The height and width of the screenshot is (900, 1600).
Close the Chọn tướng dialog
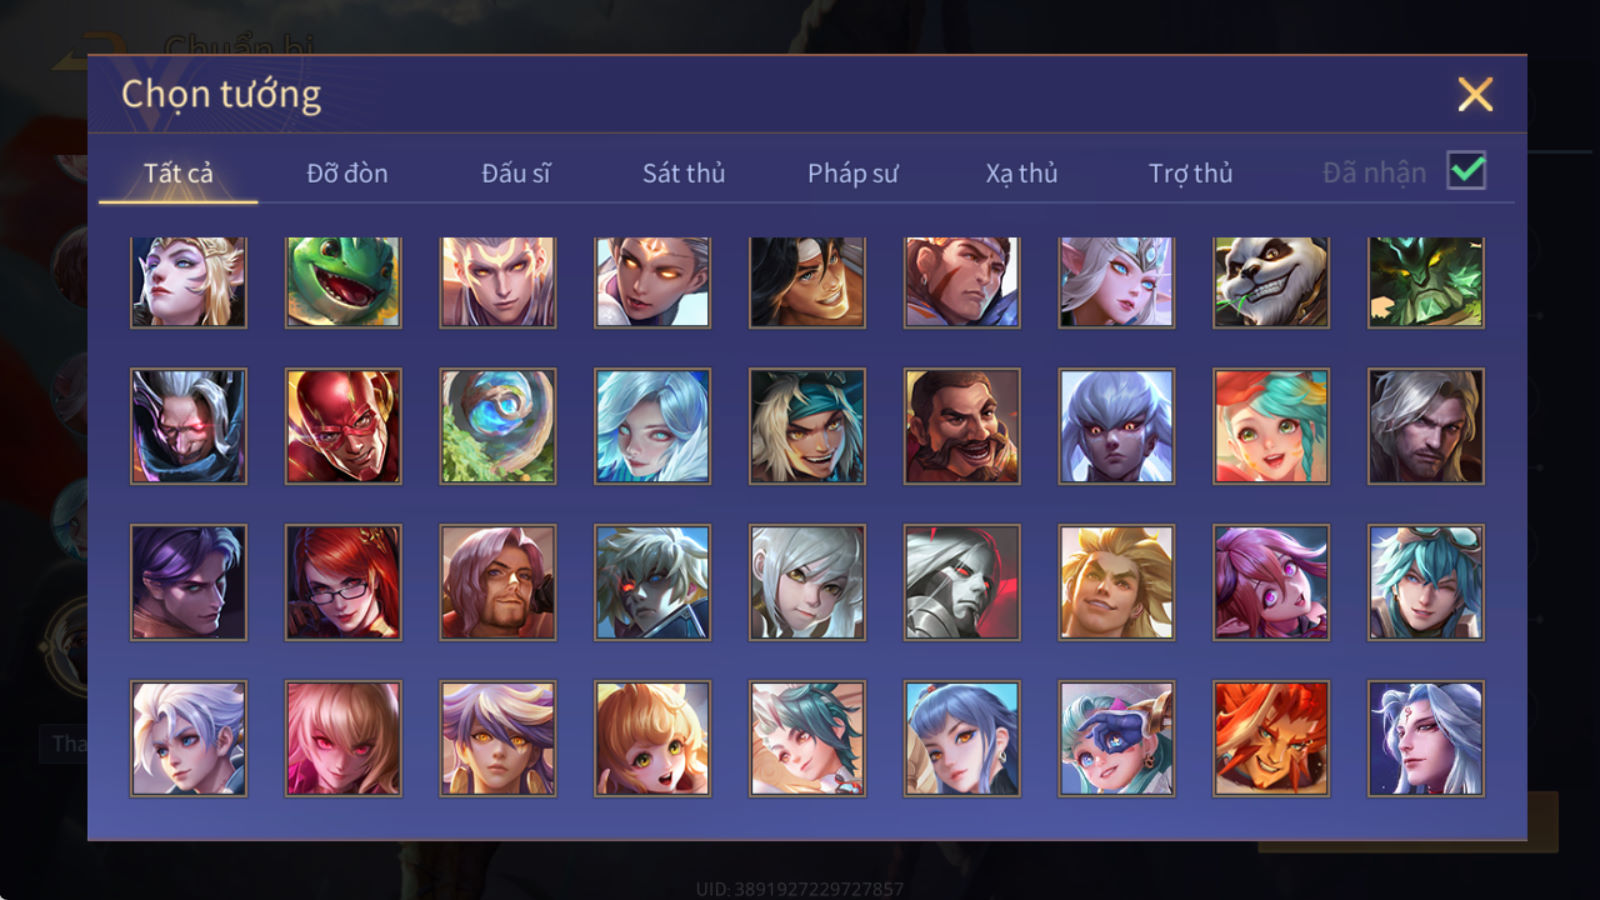[x=1475, y=95]
